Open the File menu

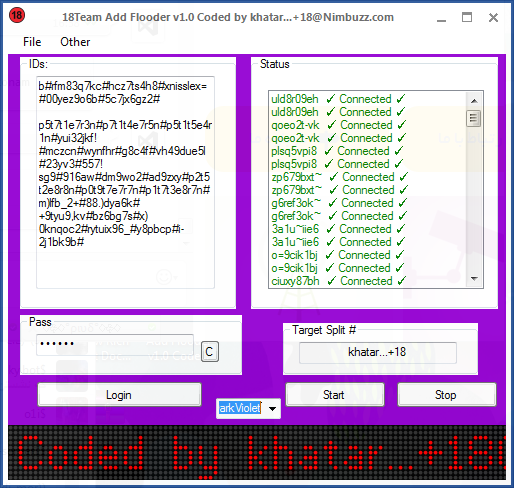(32, 42)
